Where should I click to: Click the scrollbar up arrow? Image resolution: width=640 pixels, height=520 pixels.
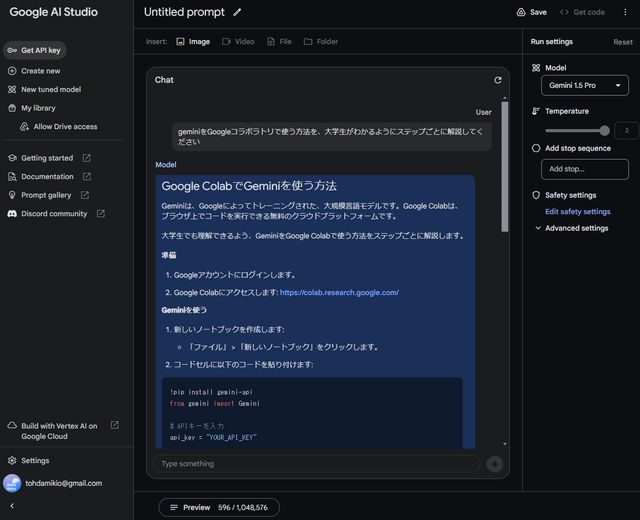click(x=505, y=98)
